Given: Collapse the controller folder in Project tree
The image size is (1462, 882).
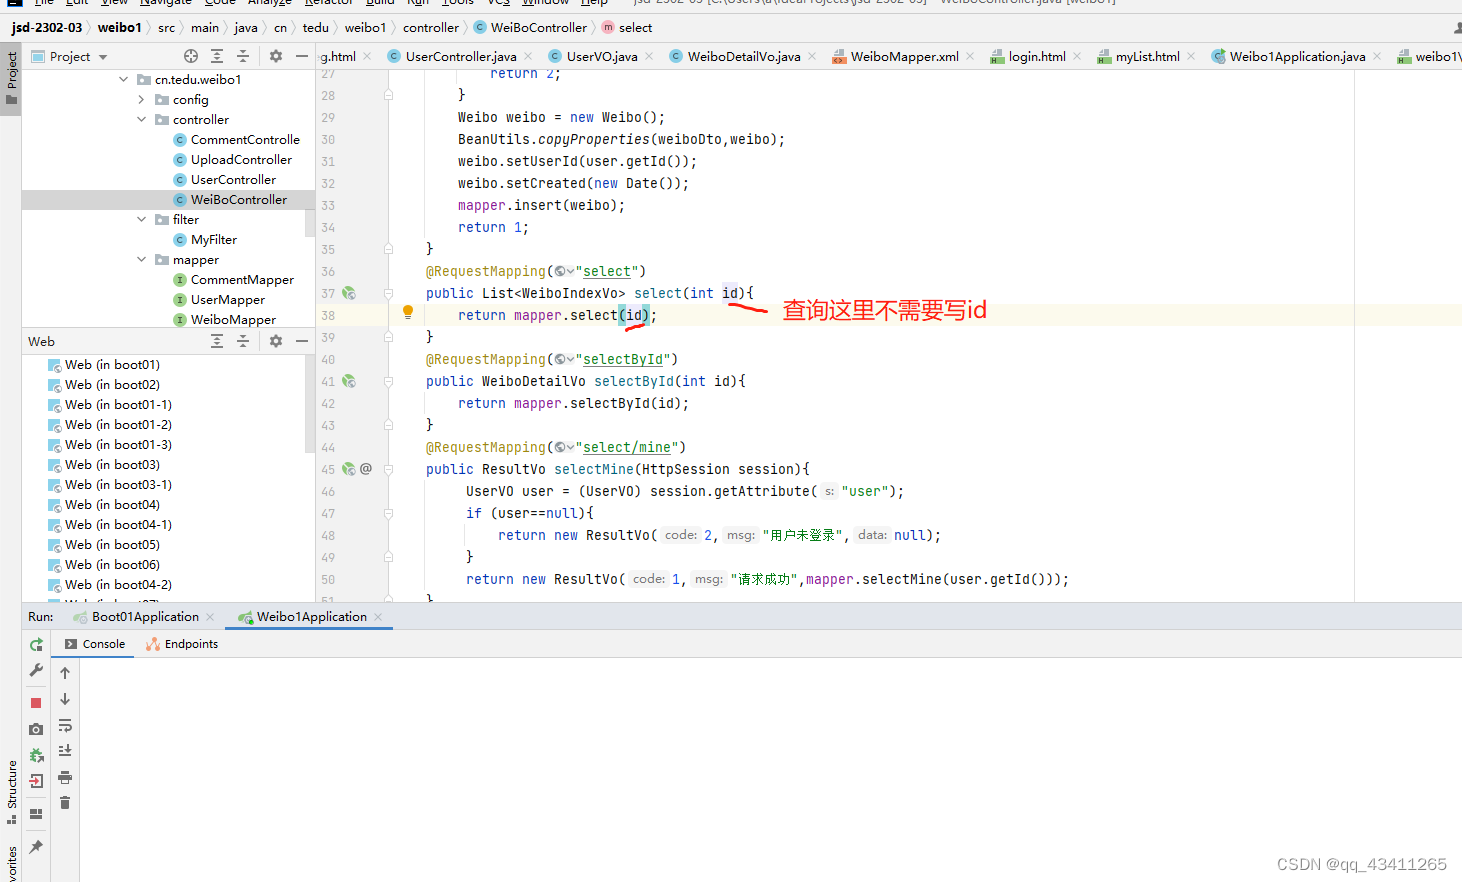Looking at the screenshot, I should pos(143,119).
